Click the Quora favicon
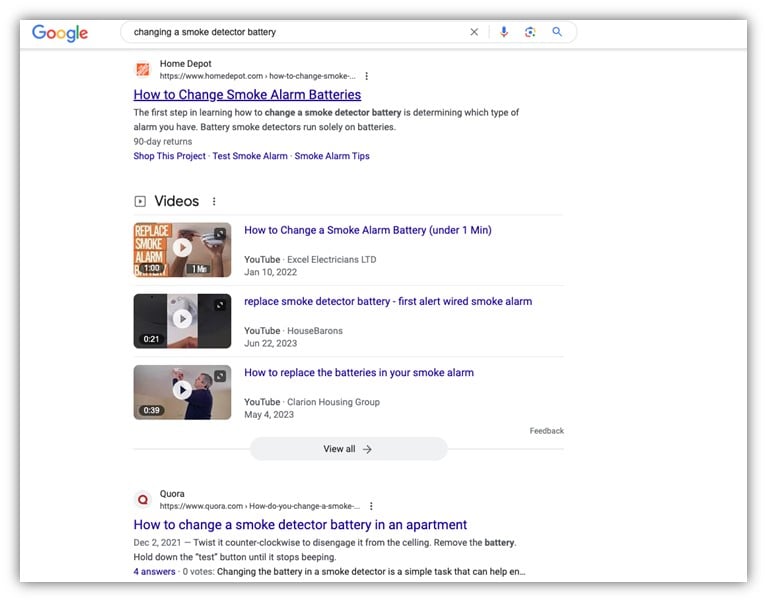The height and width of the screenshot is (602, 767). pos(143,499)
